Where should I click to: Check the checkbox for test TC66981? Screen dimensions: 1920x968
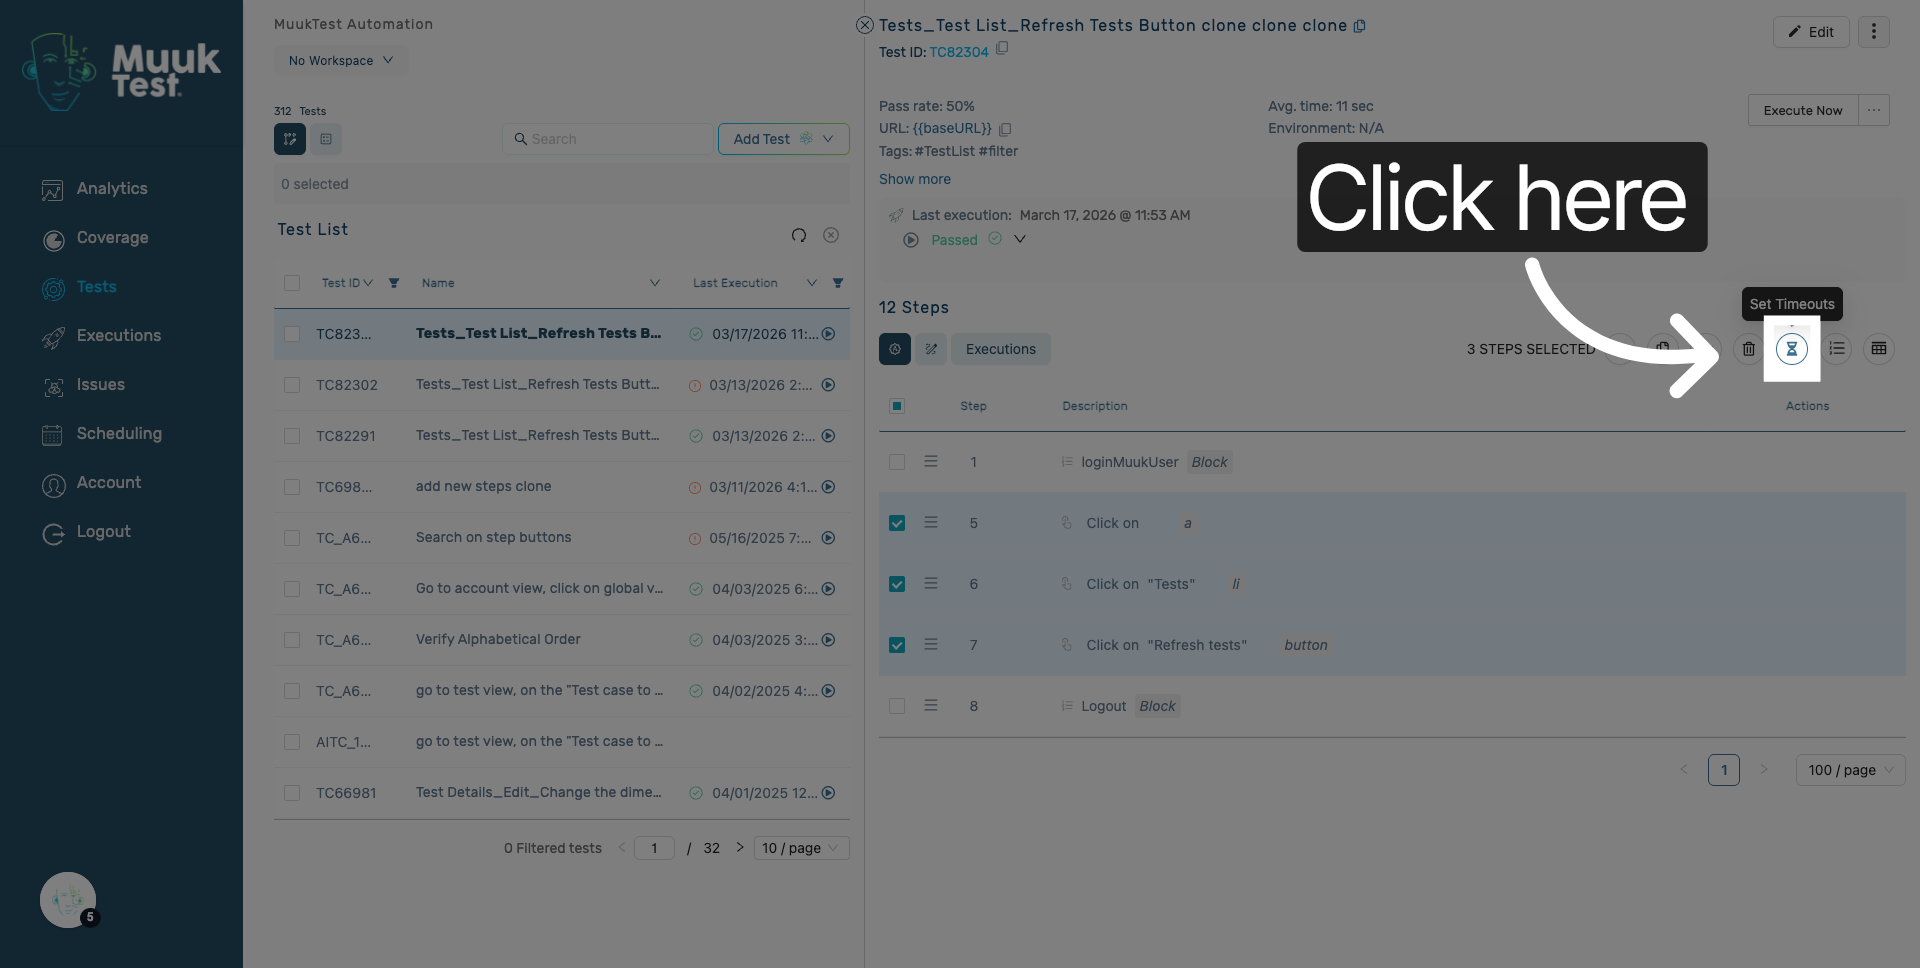(292, 793)
